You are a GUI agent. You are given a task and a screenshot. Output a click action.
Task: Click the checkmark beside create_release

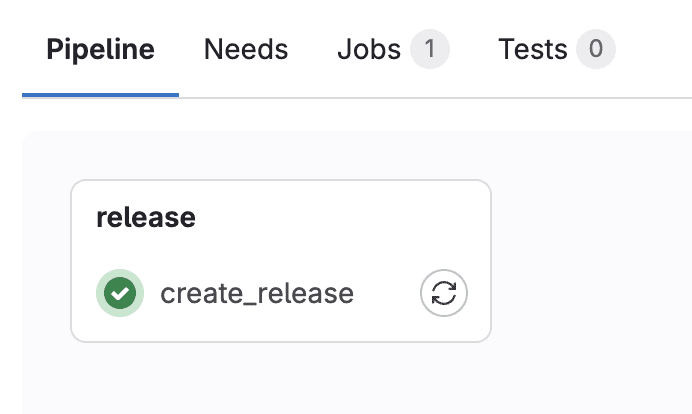120,293
